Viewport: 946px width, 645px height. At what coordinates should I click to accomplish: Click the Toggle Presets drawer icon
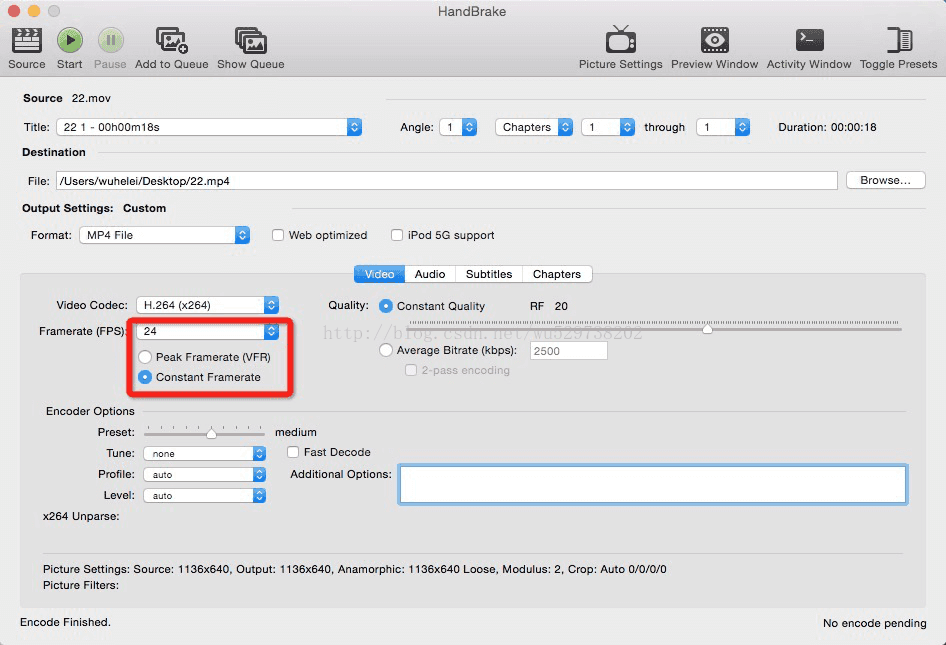pos(899,40)
